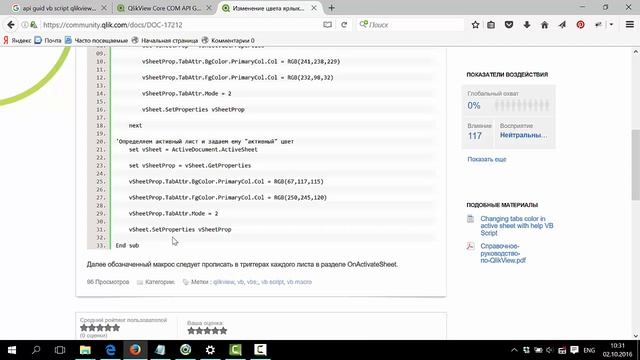Click 'End sub' code line
The image size is (640, 360).
click(x=127, y=245)
